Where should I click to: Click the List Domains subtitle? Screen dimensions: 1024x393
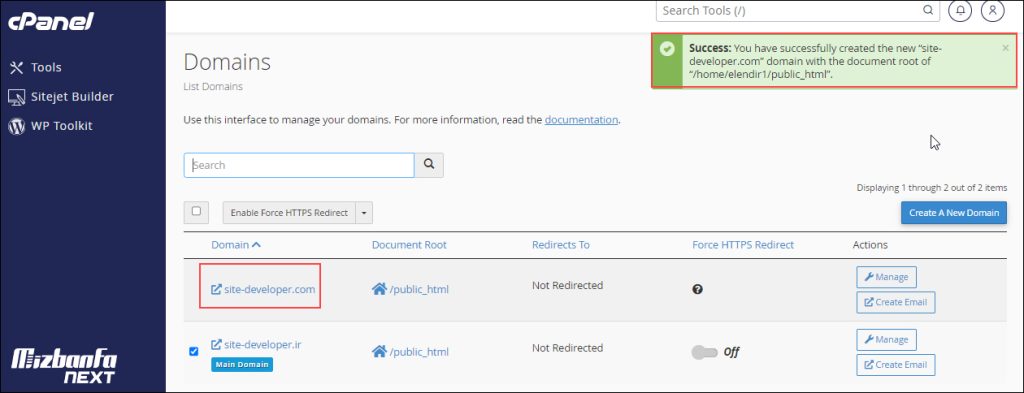[213, 86]
